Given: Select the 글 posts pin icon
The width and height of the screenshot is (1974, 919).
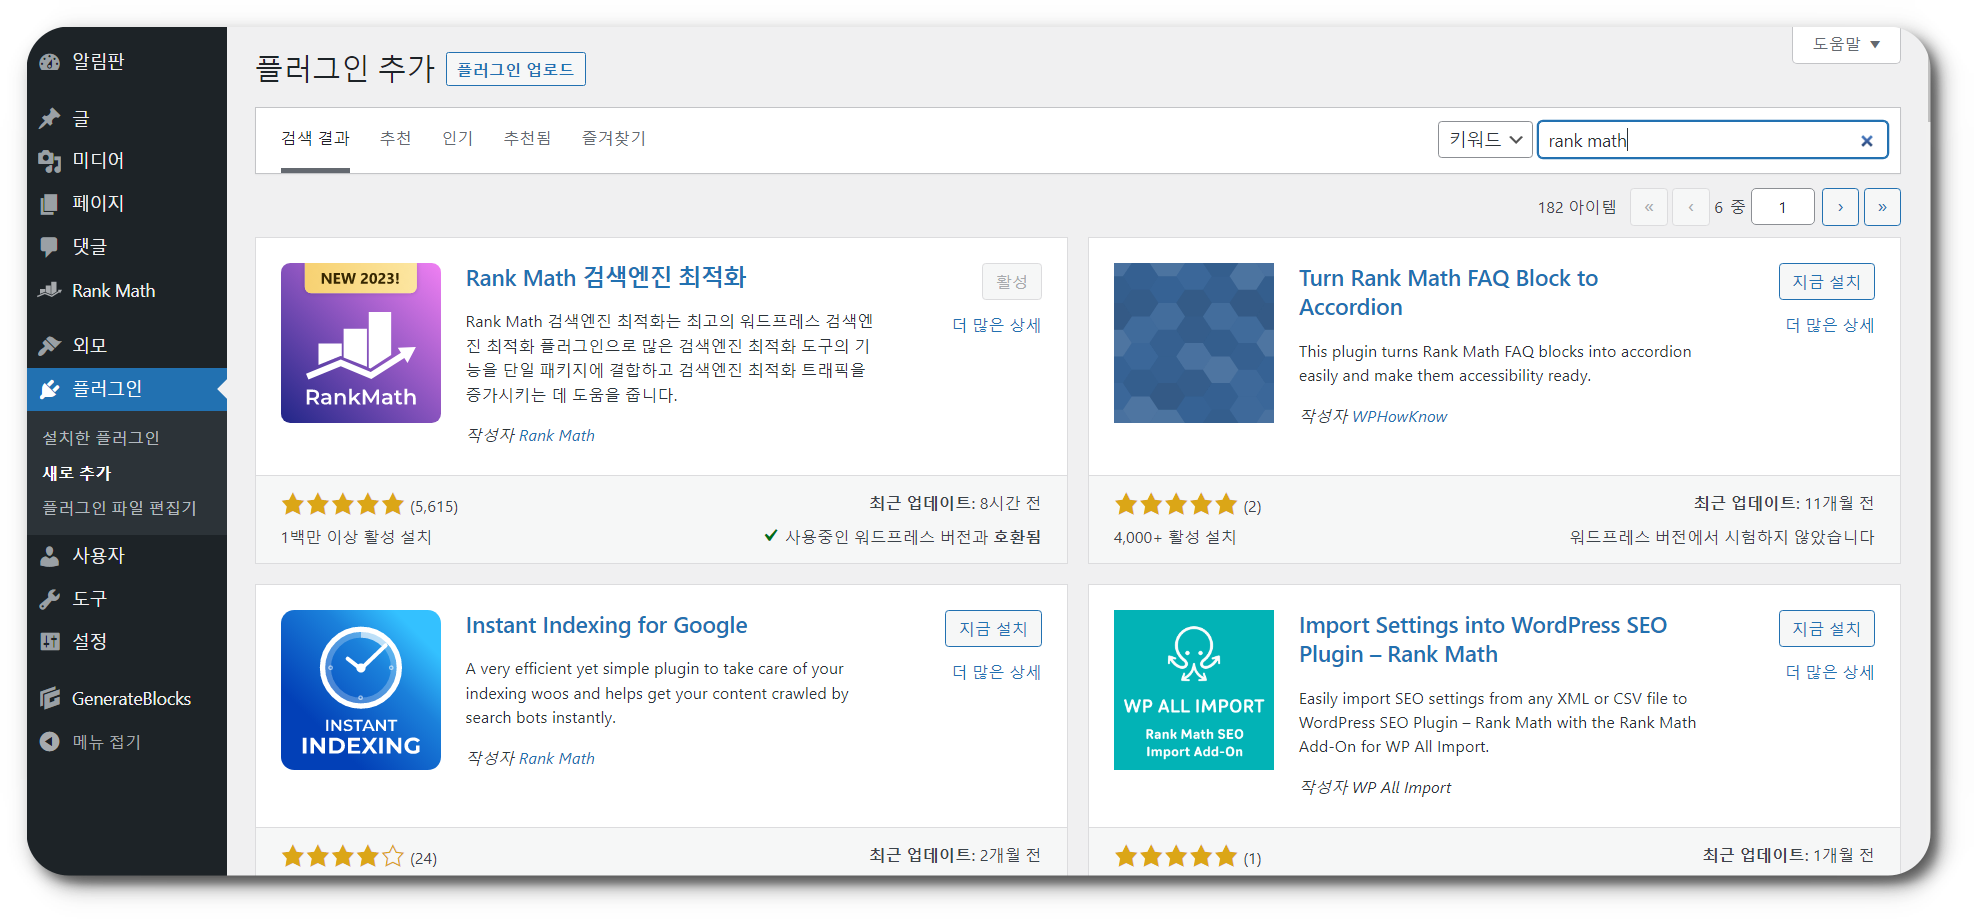Looking at the screenshot, I should tap(50, 118).
